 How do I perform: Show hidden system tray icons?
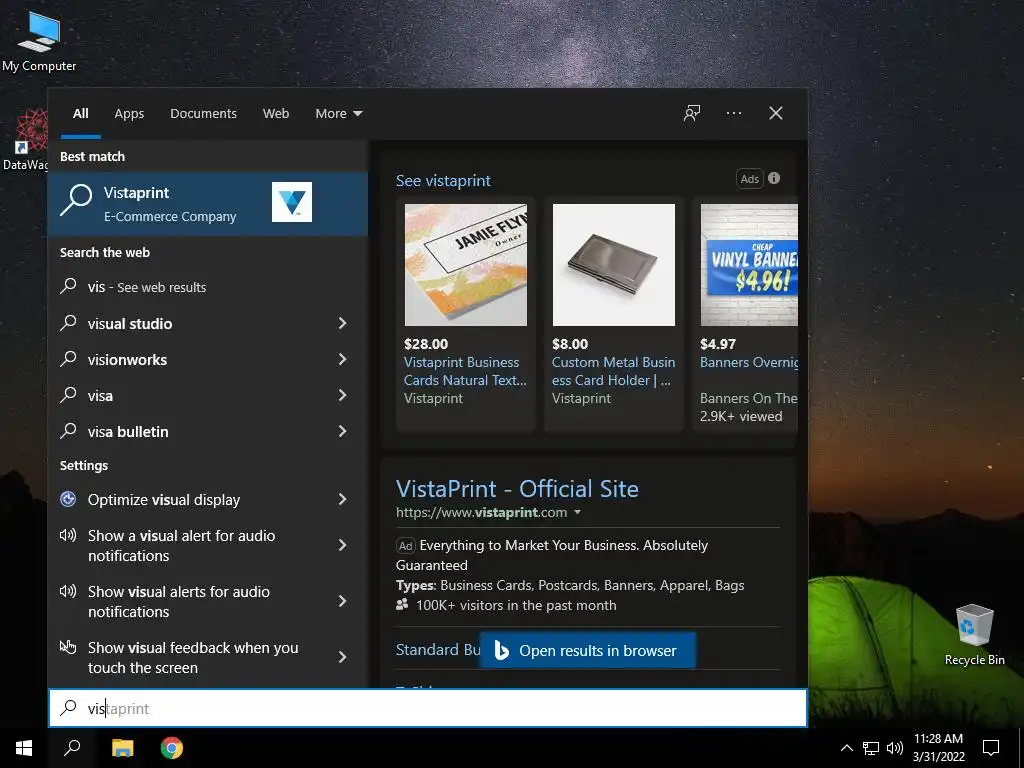[846, 748]
